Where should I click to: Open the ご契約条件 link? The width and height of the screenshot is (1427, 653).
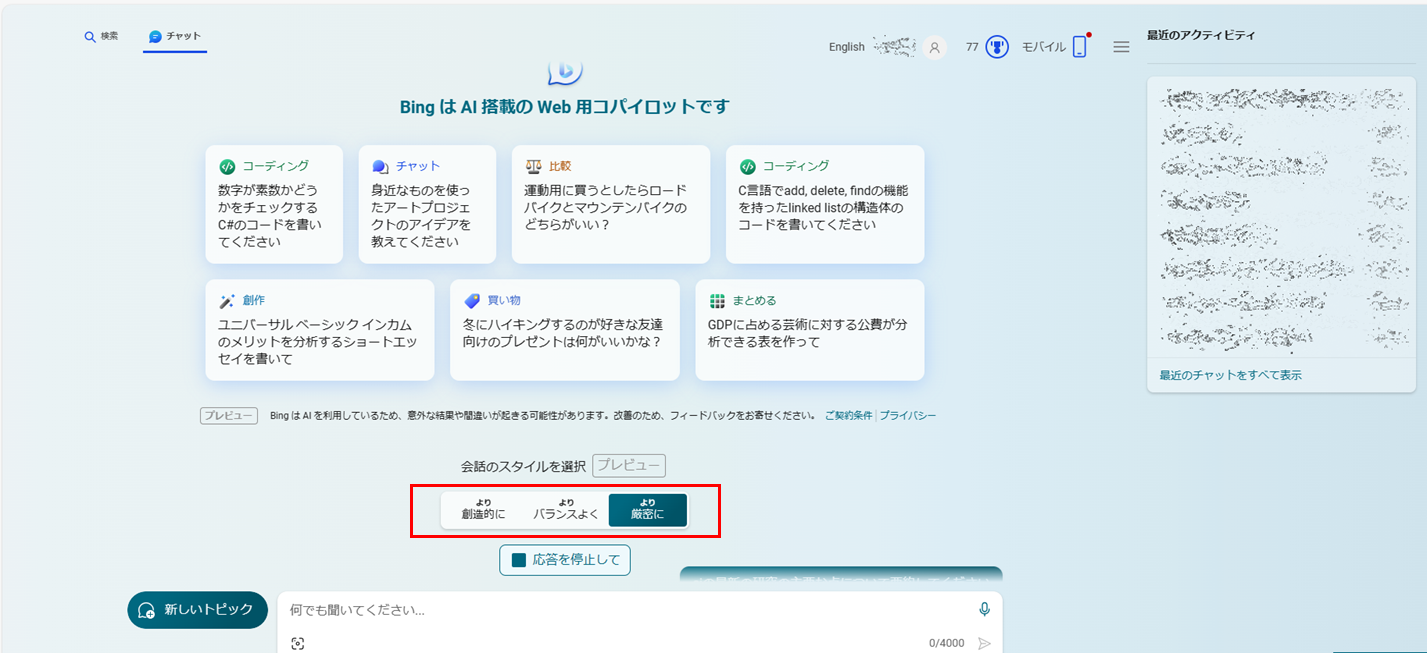pos(848,415)
